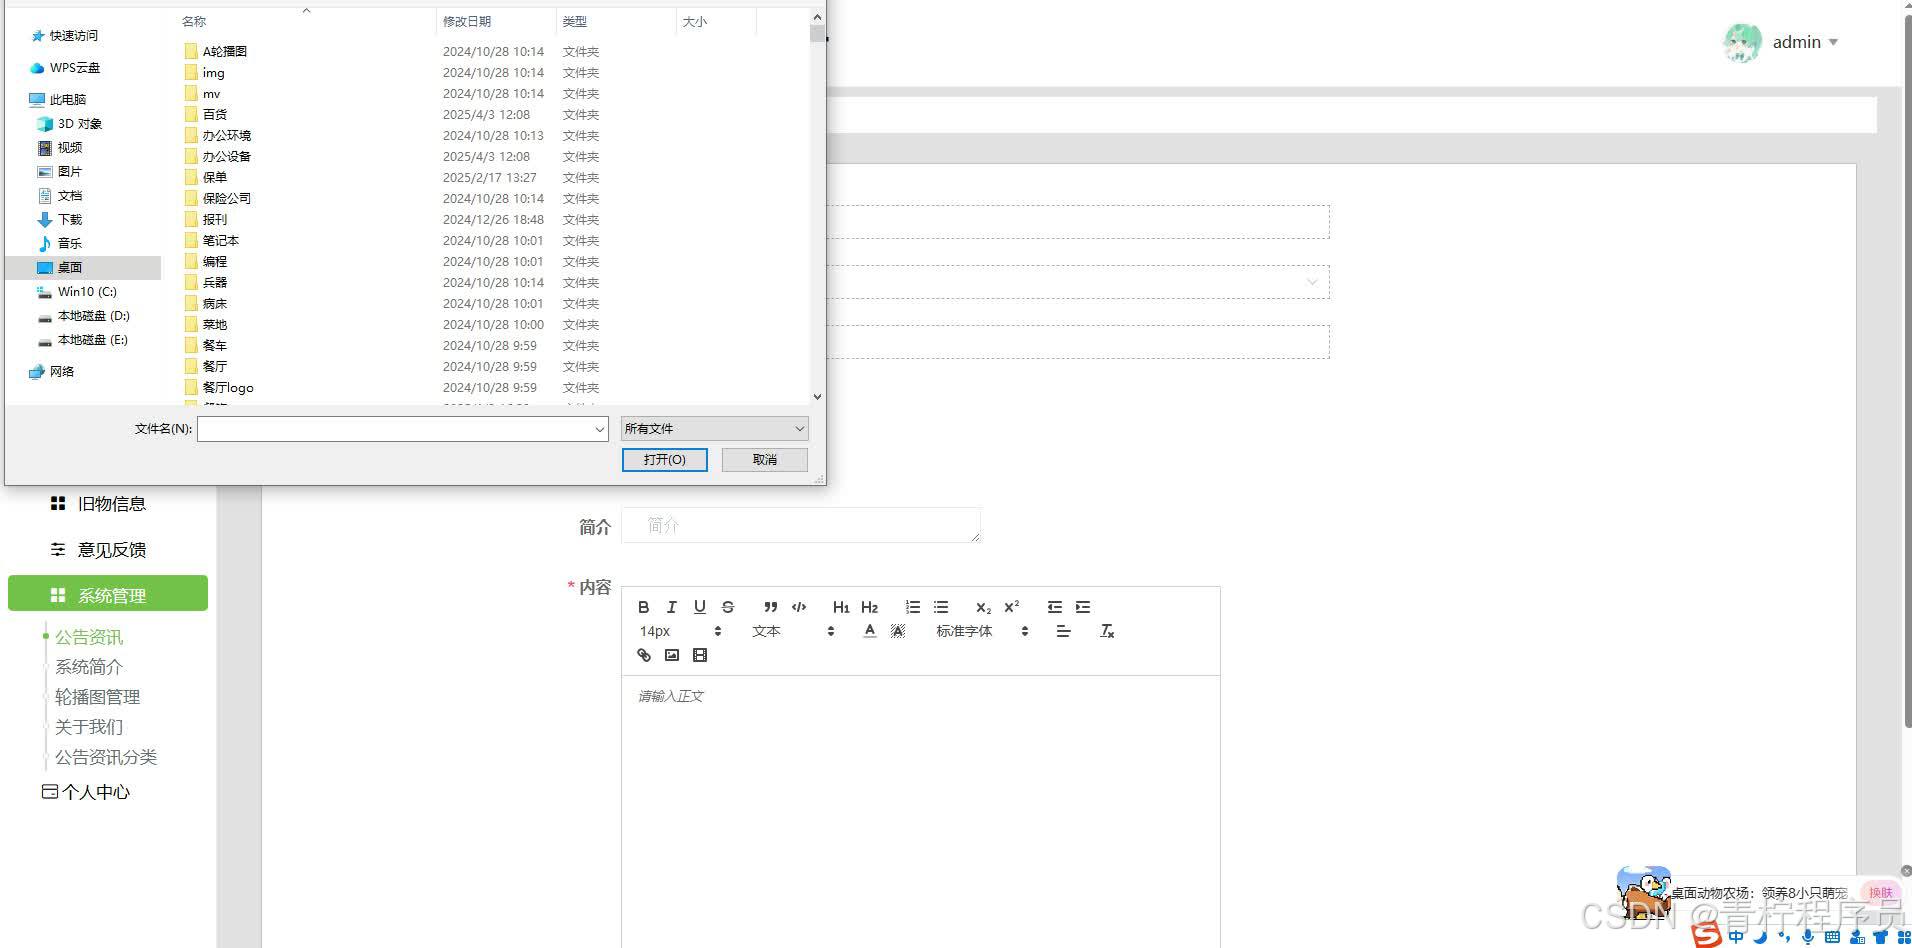Create an ordered numbered list

click(x=912, y=607)
